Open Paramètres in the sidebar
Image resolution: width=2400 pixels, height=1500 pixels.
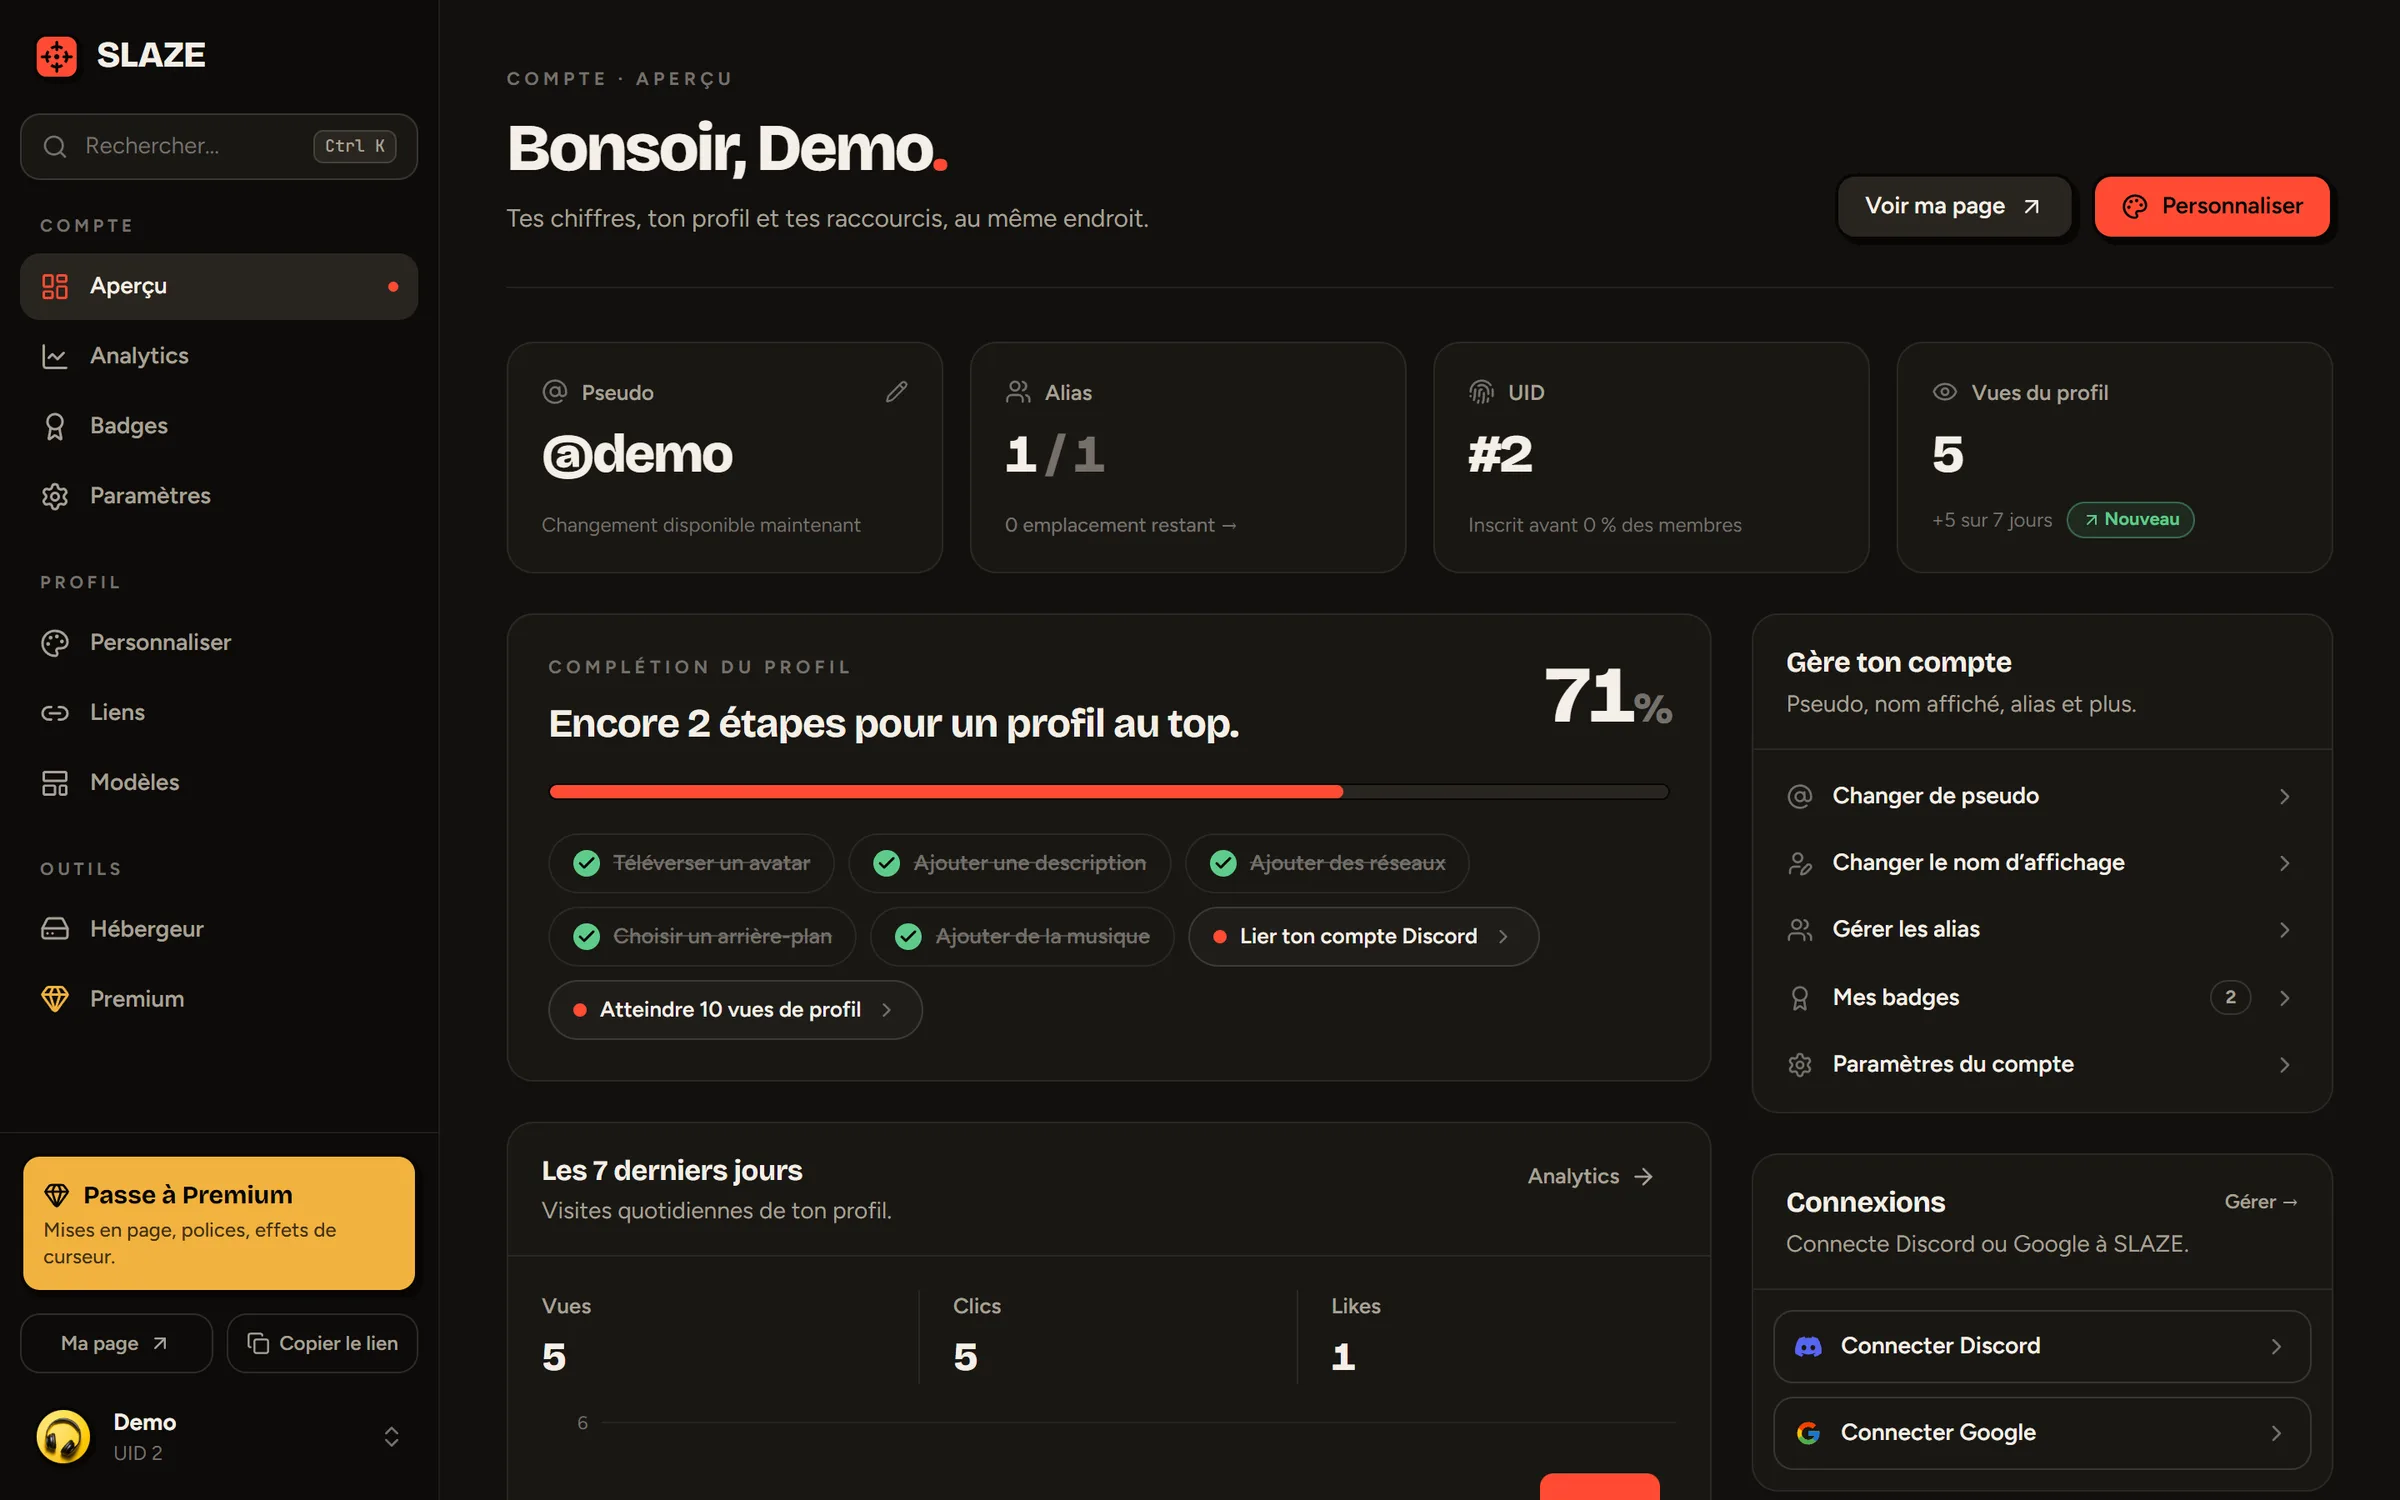[x=219, y=497]
